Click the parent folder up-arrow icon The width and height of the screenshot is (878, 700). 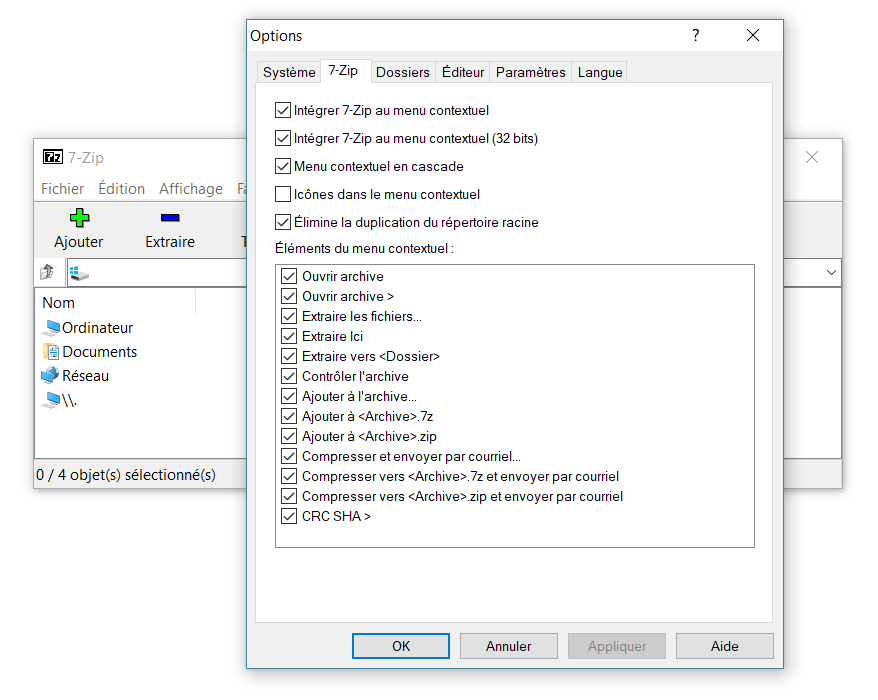tap(47, 273)
